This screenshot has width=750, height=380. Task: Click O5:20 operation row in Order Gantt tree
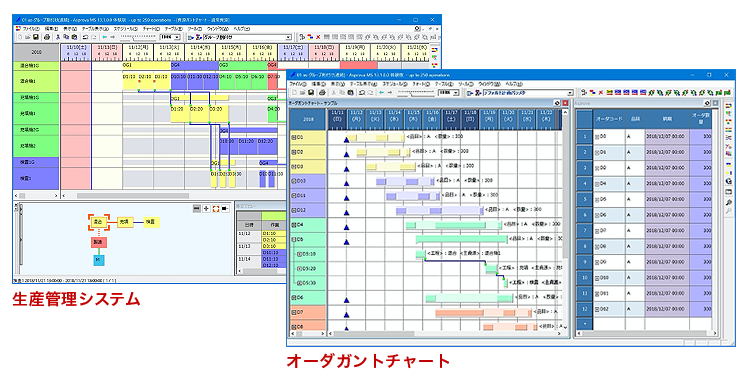click(x=308, y=268)
